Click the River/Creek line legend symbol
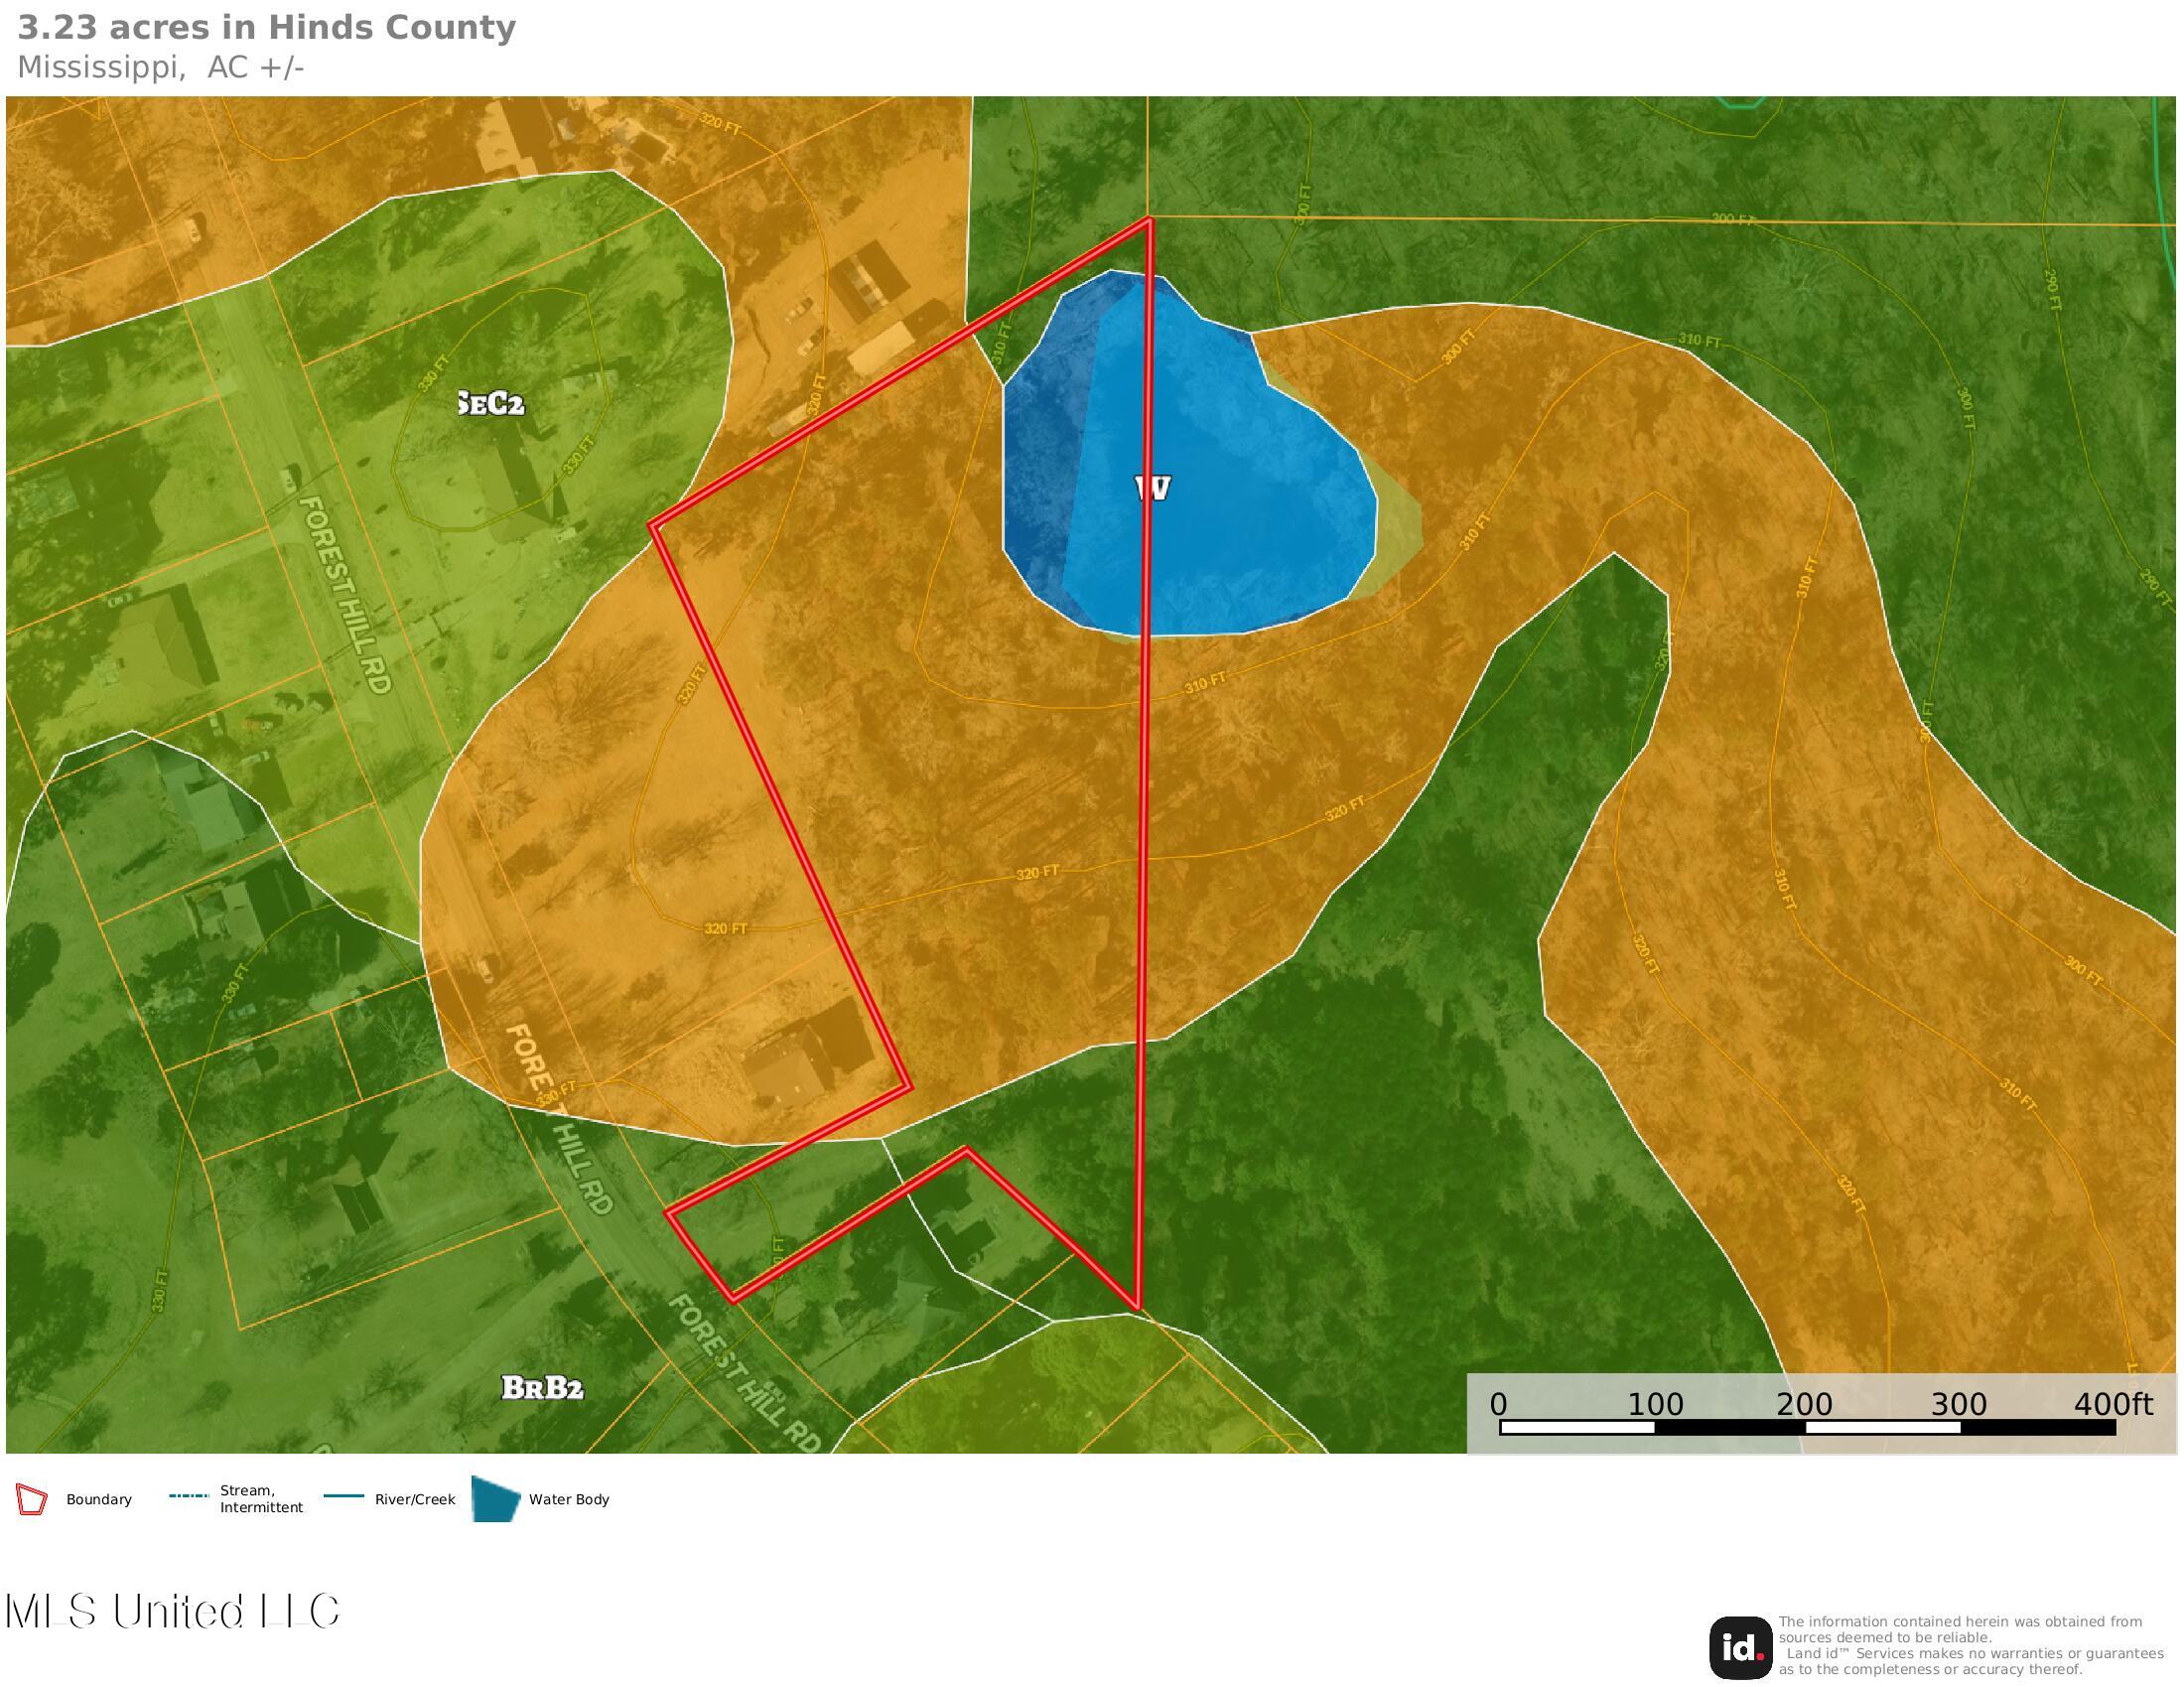 (343, 1497)
